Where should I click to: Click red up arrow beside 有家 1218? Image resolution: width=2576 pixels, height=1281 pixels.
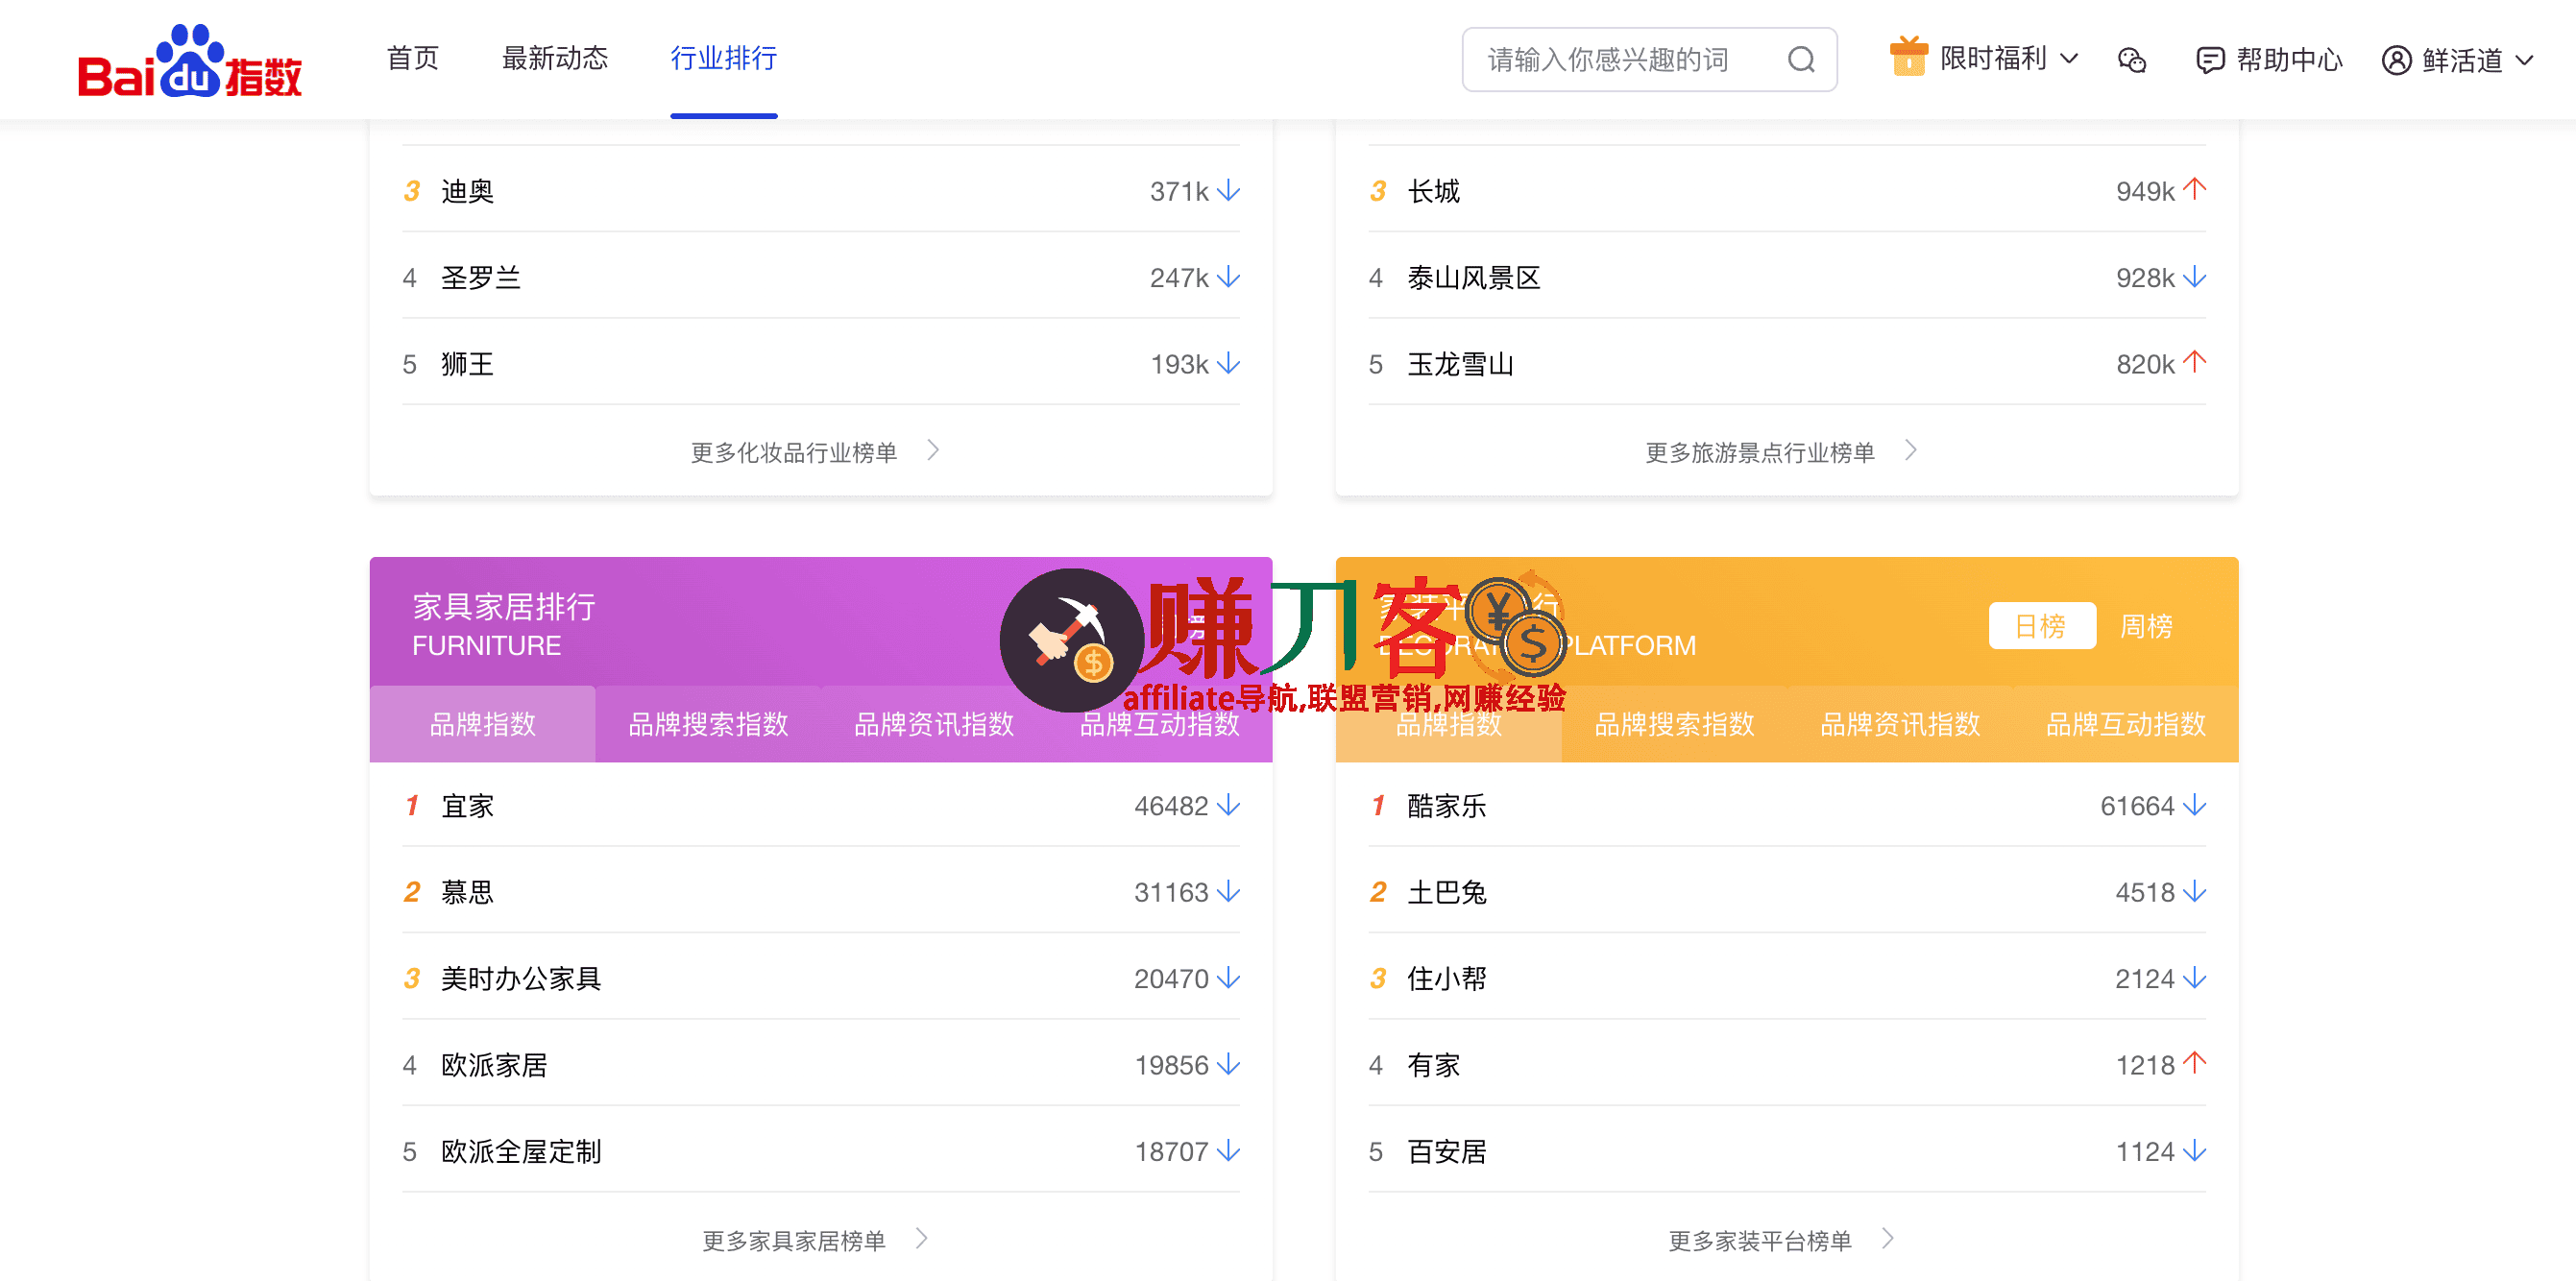[x=2194, y=1064]
